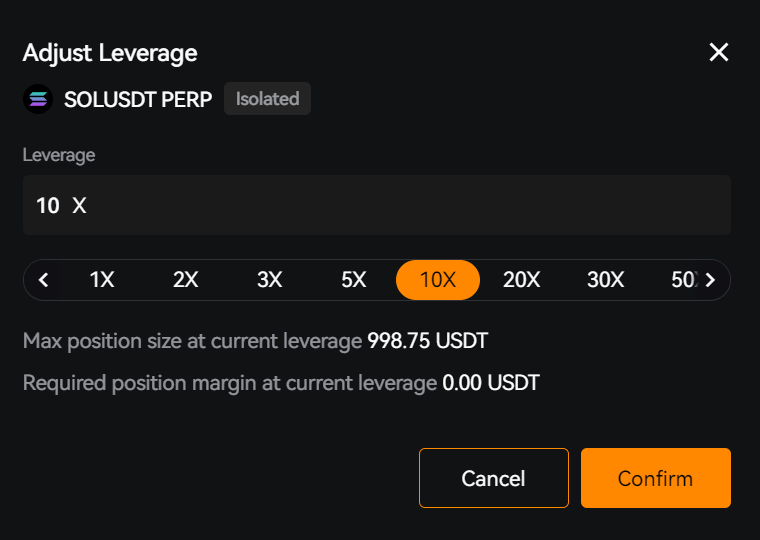
Task: Click the Adjust Leverage dialog title
Action: [110, 53]
